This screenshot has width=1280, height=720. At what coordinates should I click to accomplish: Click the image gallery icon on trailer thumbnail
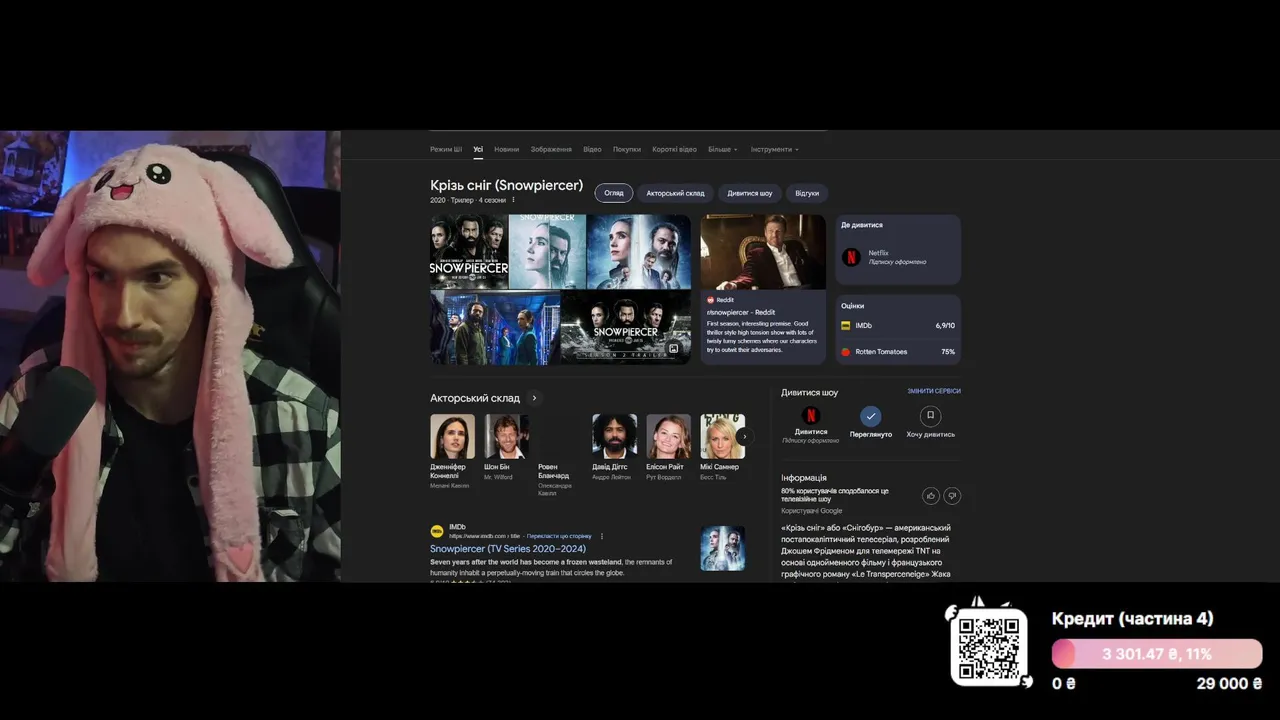click(674, 349)
